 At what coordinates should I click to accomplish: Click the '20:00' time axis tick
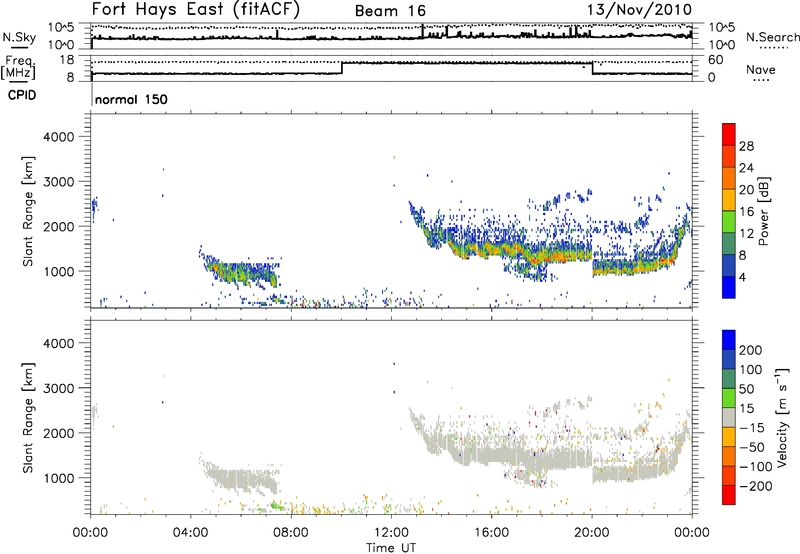[591, 533]
